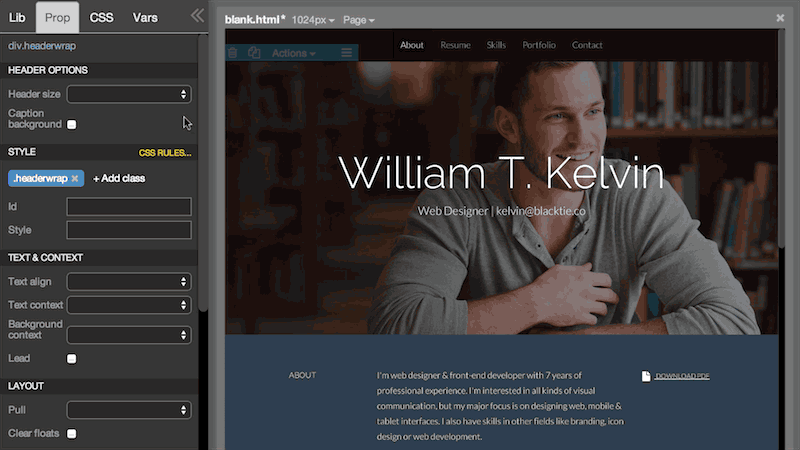
Task: Open the Text align dropdown
Action: click(x=129, y=282)
